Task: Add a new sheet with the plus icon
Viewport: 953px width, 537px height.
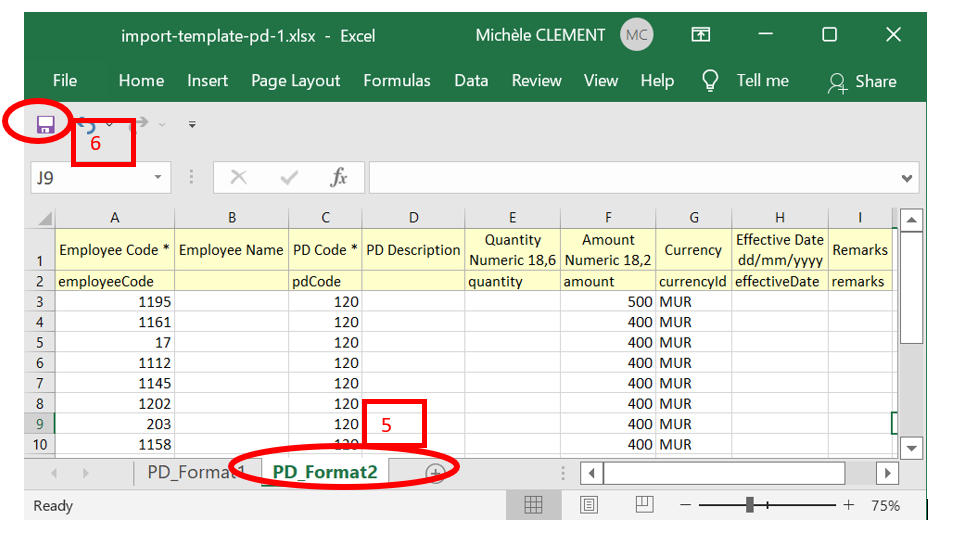Action: 435,473
